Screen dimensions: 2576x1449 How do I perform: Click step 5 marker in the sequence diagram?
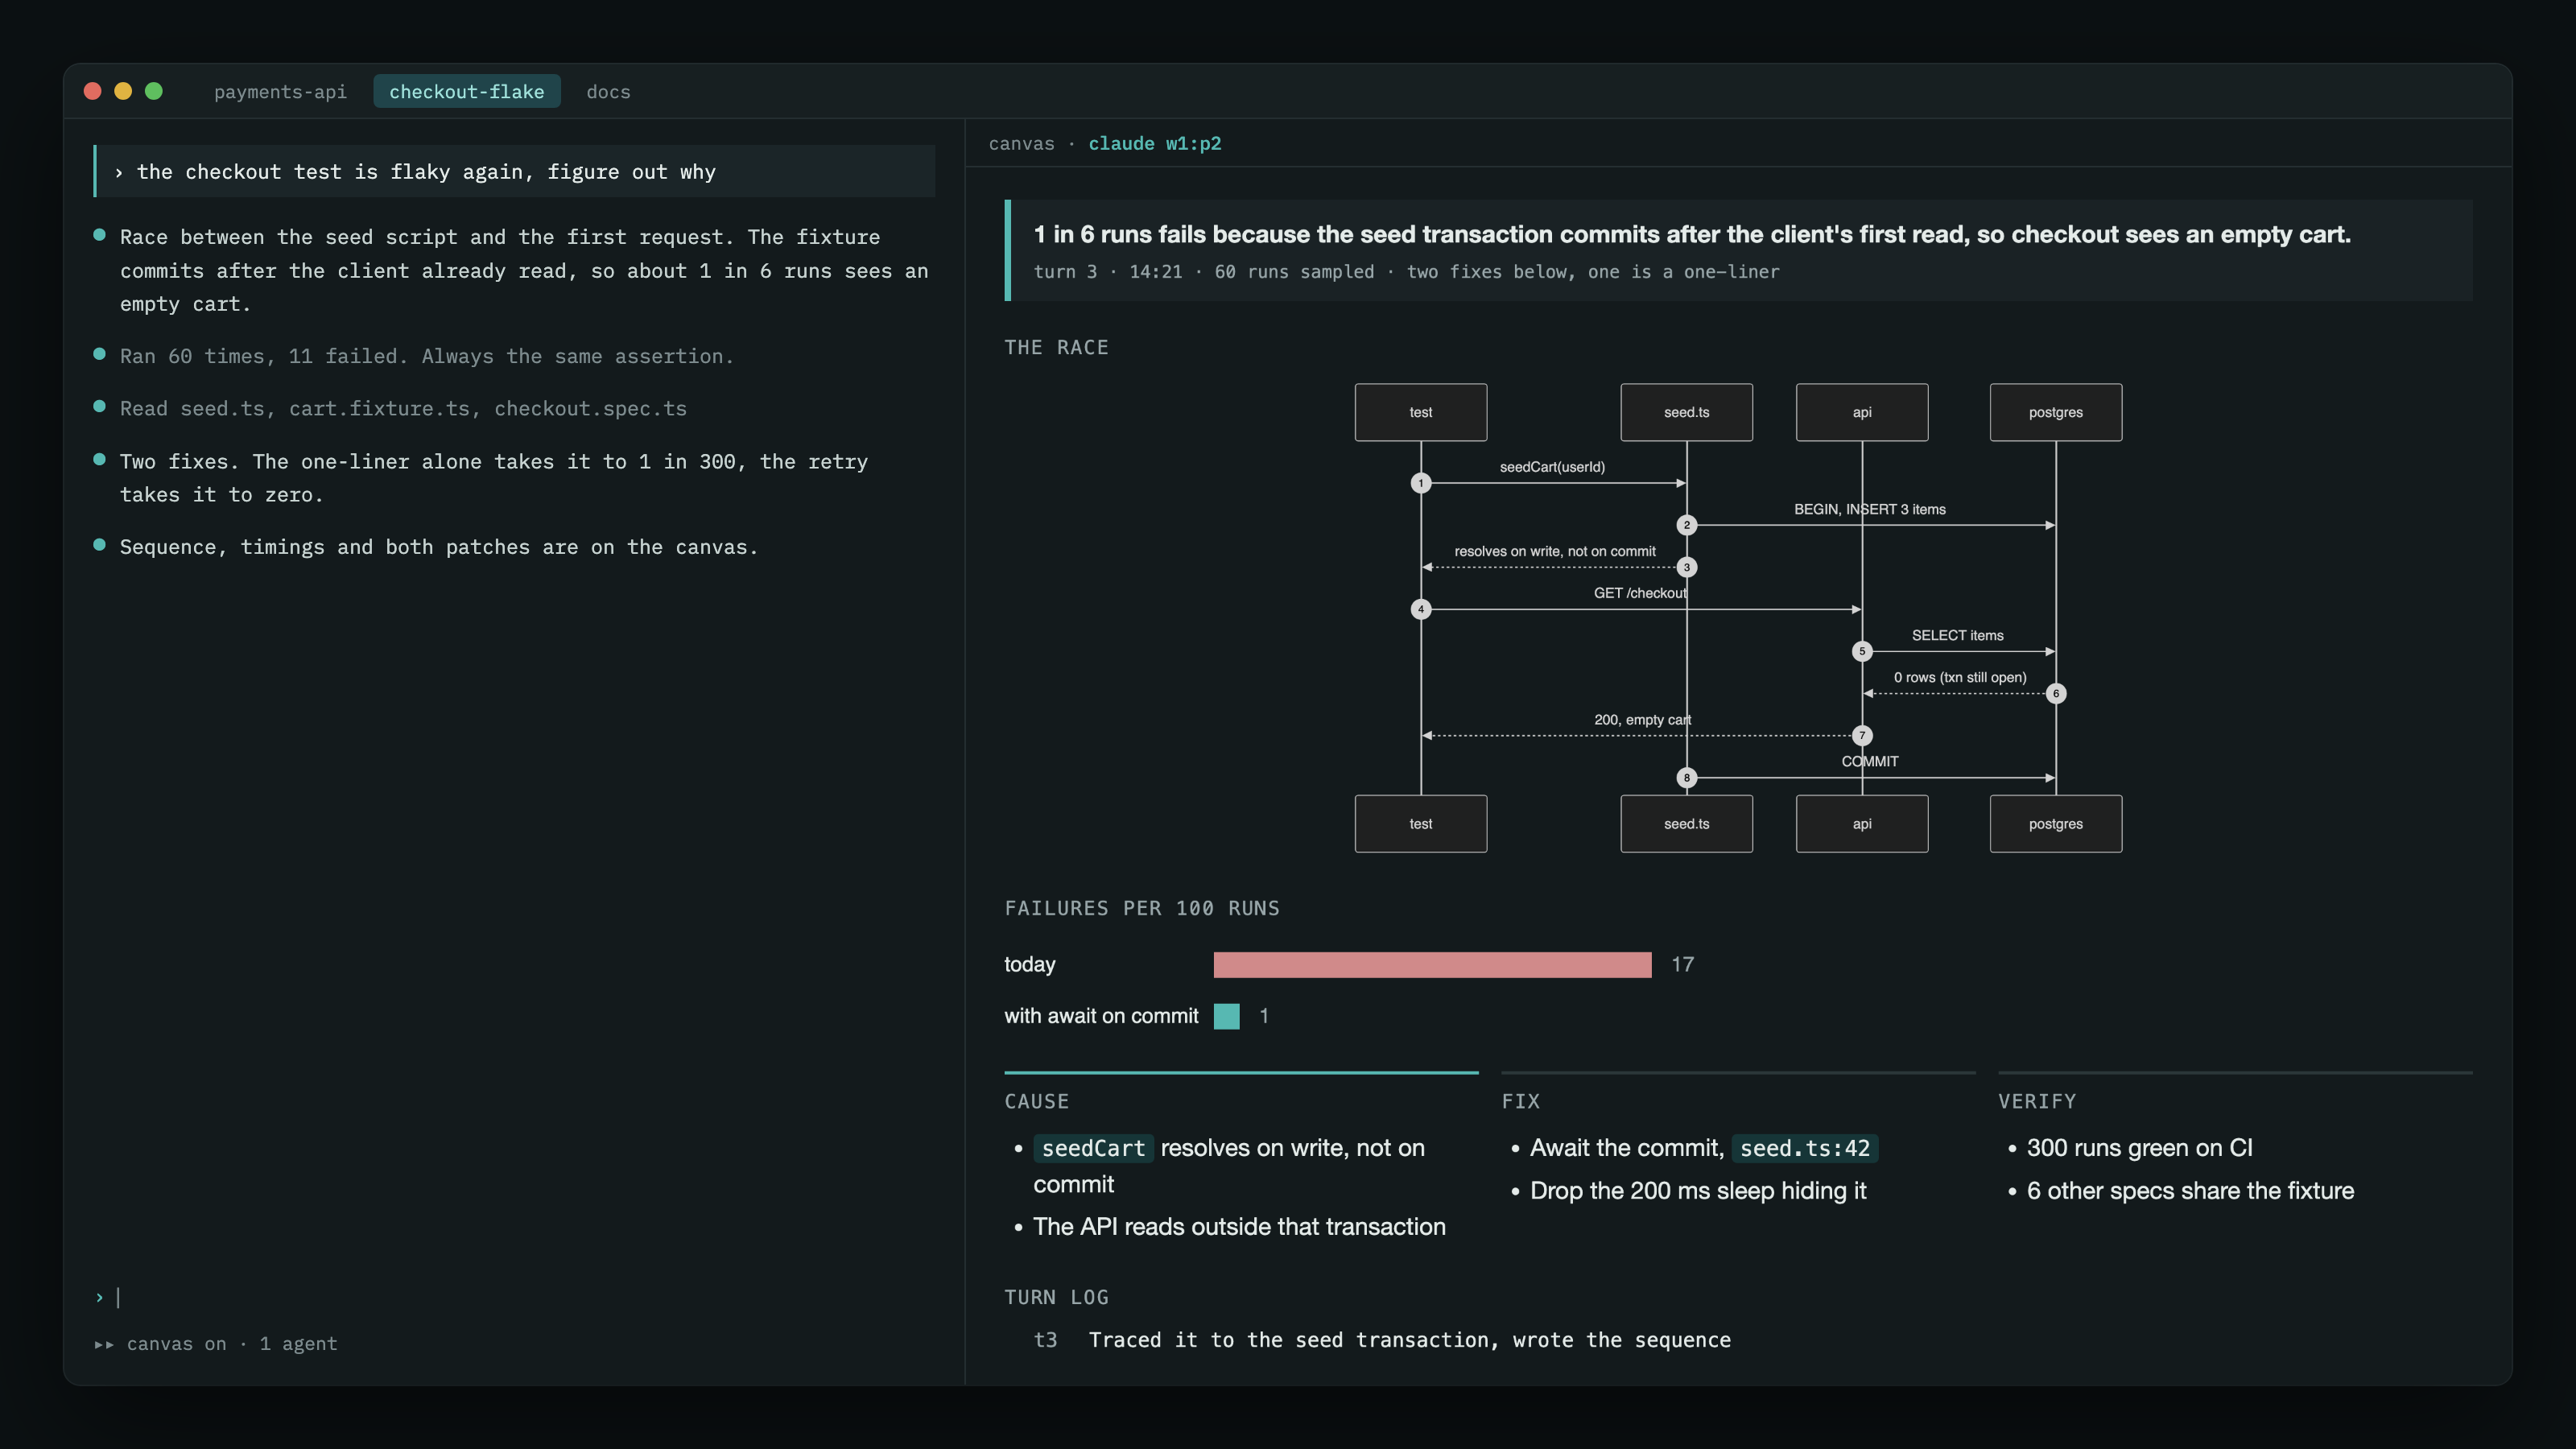coord(1862,651)
